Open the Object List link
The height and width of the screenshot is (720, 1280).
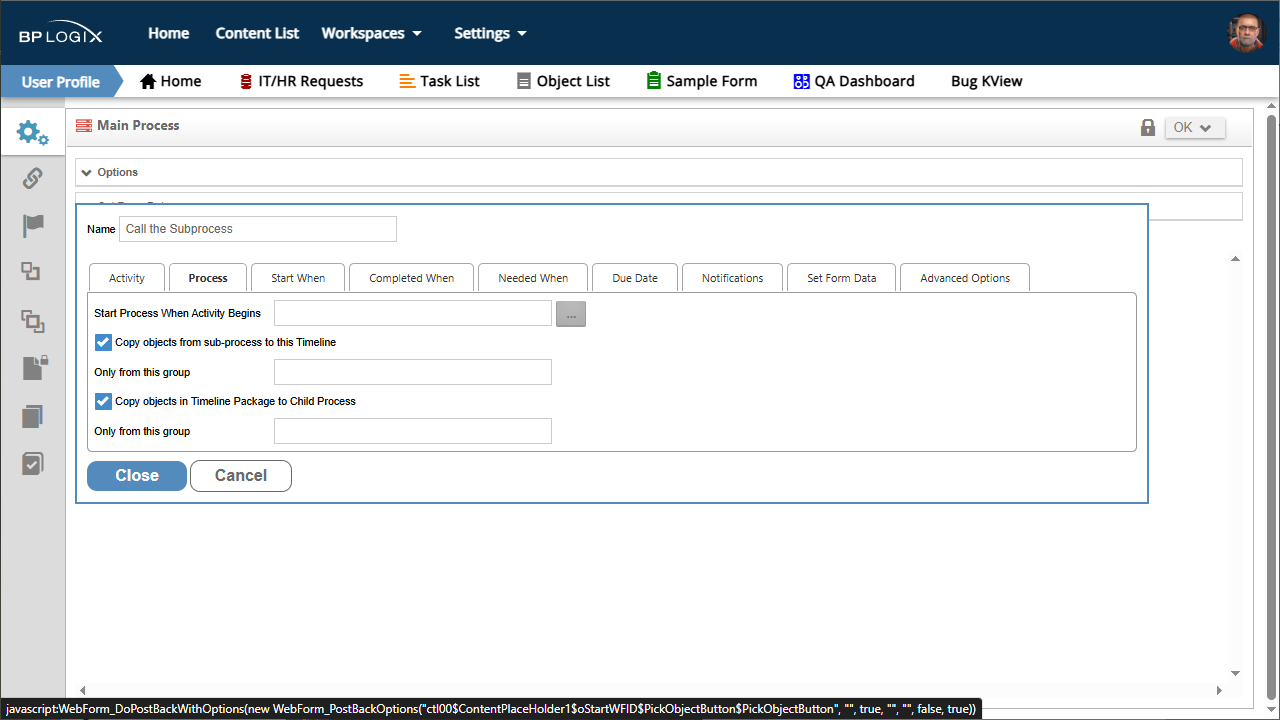[x=573, y=81]
